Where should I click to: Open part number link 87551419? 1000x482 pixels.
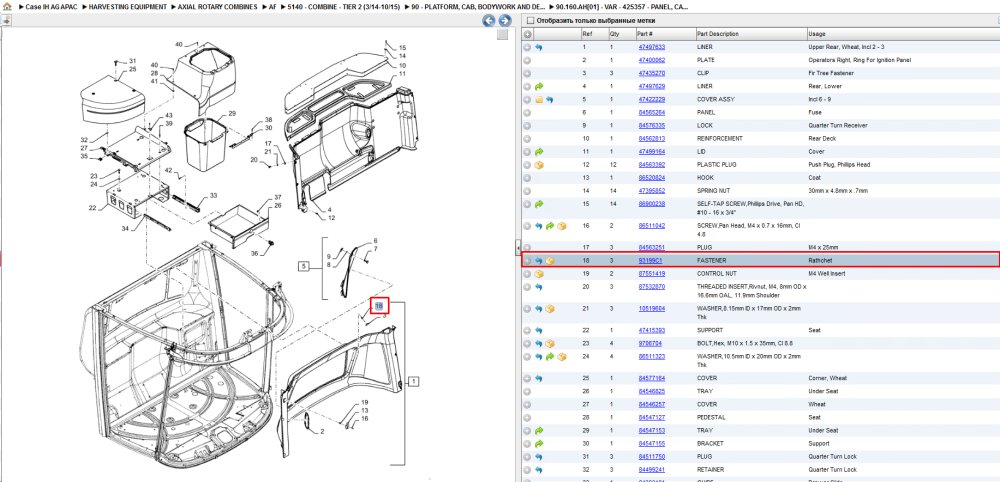pos(652,274)
